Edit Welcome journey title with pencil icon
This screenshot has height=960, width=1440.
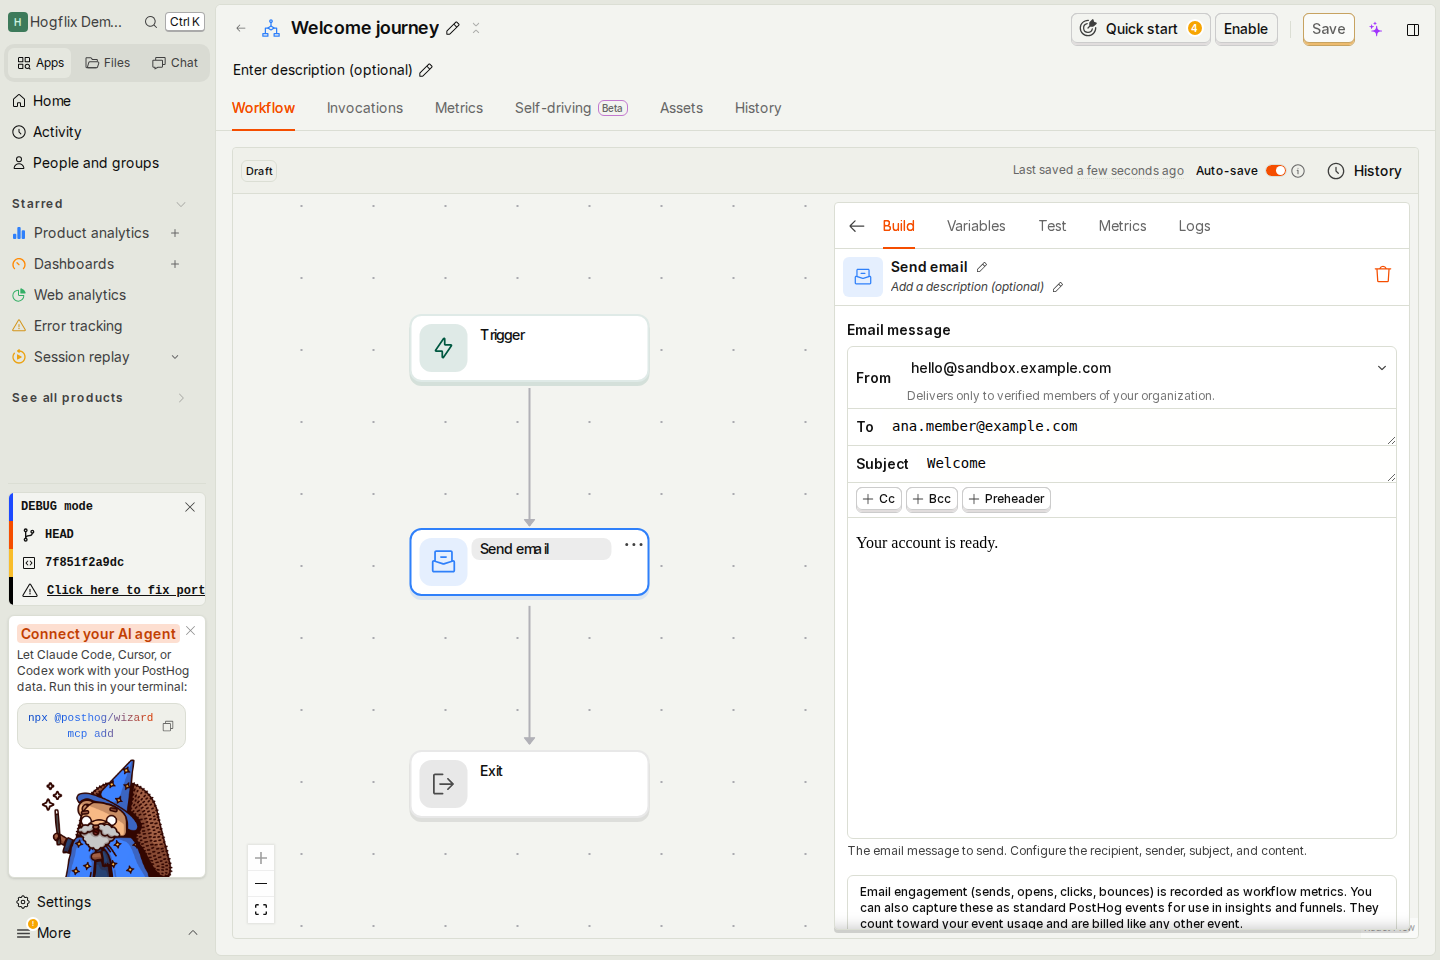click(x=453, y=28)
